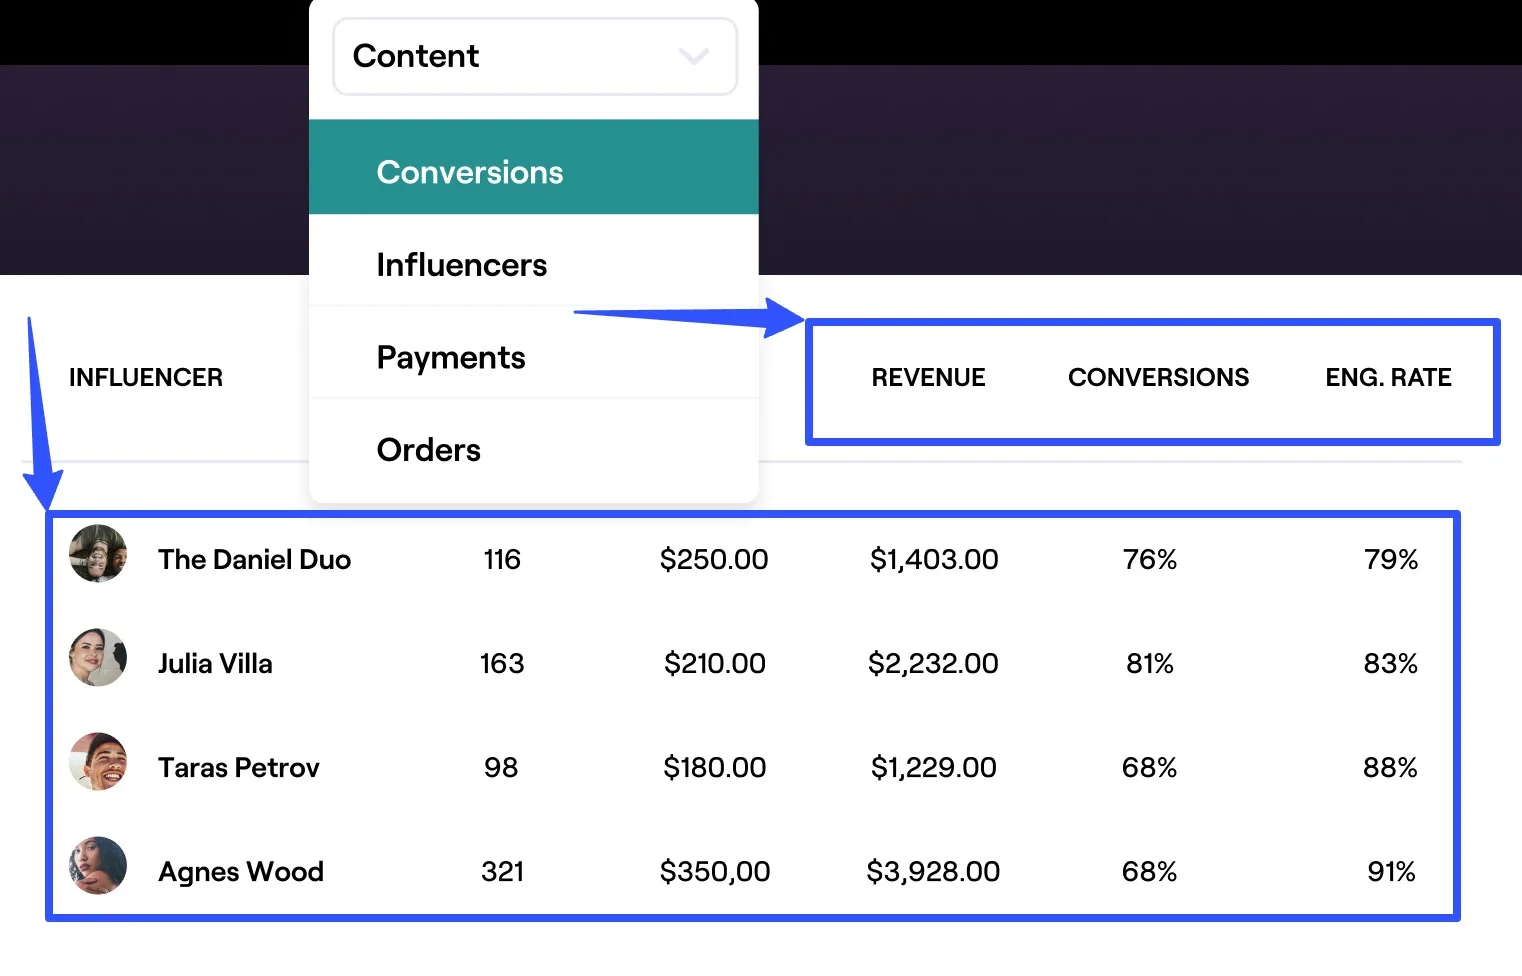Select Conversions from the dropdown menu

pyautogui.click(x=469, y=171)
